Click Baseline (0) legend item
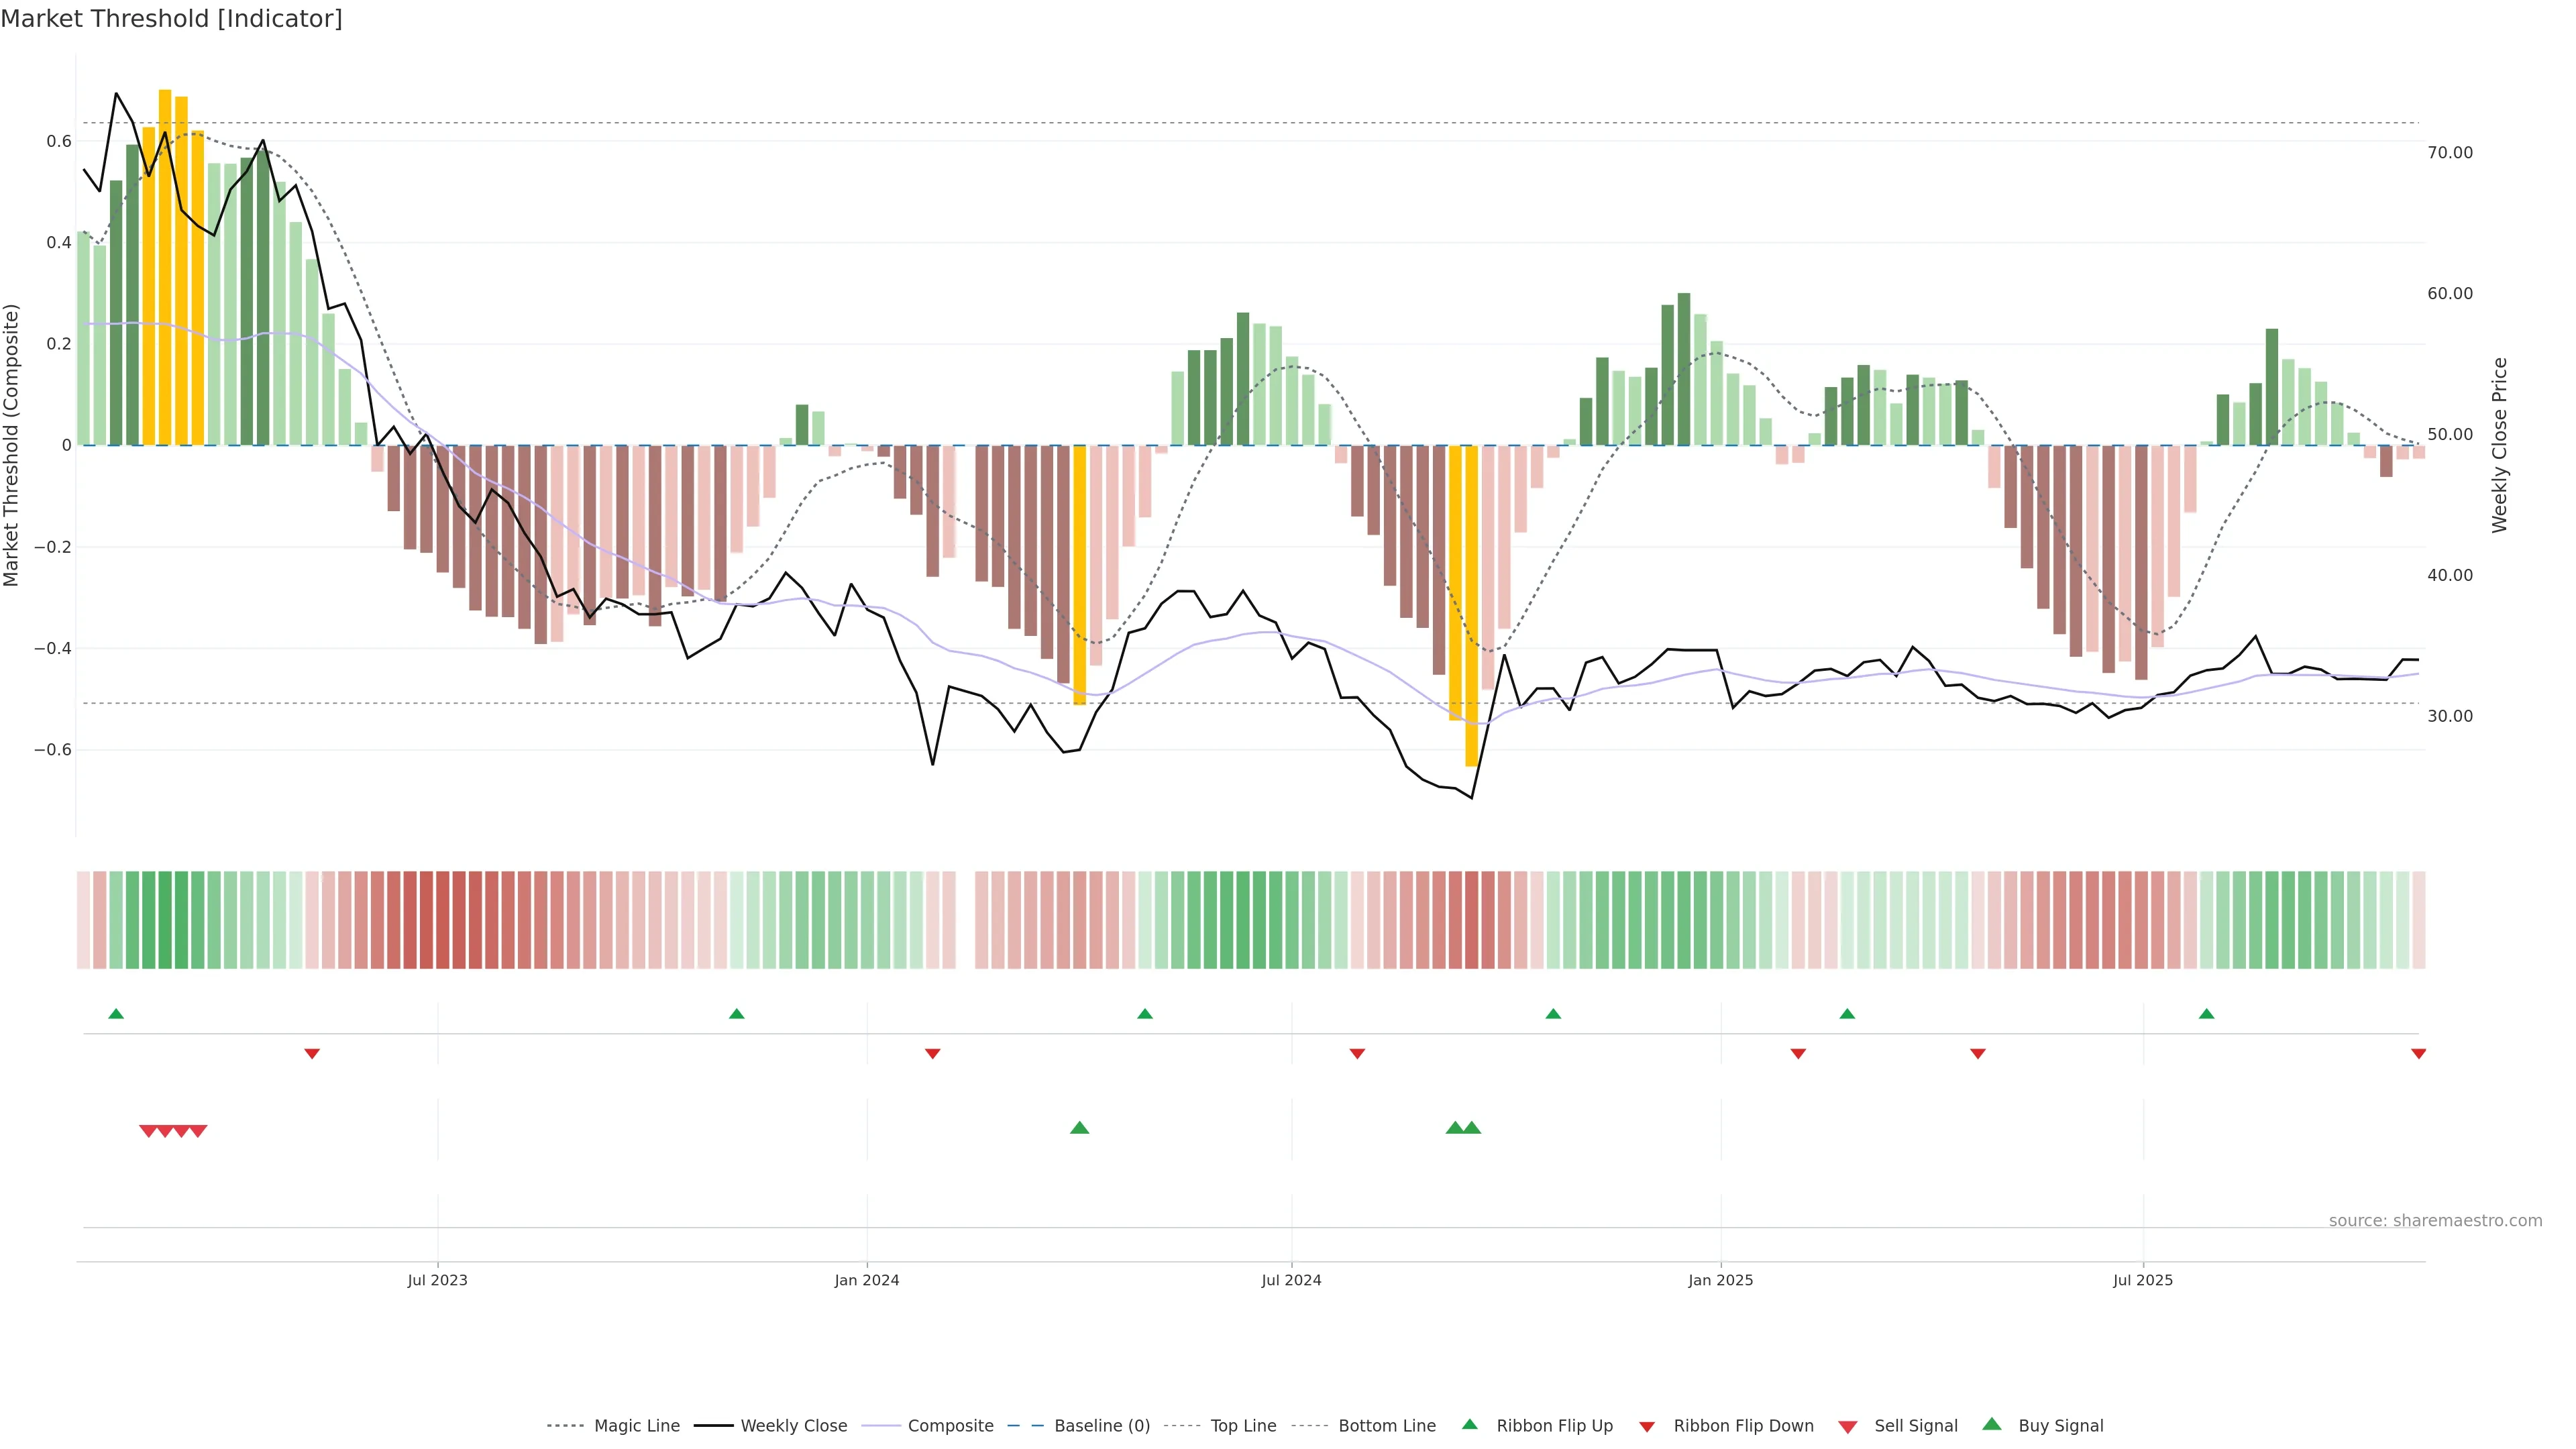The width and height of the screenshot is (2576, 1449). point(1101,1426)
